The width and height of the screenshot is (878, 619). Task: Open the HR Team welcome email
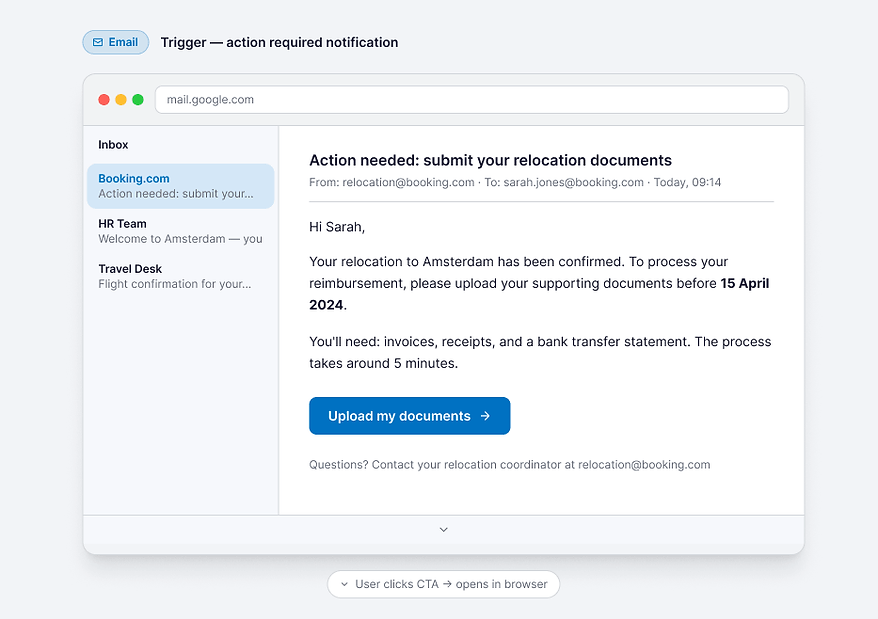coord(180,231)
